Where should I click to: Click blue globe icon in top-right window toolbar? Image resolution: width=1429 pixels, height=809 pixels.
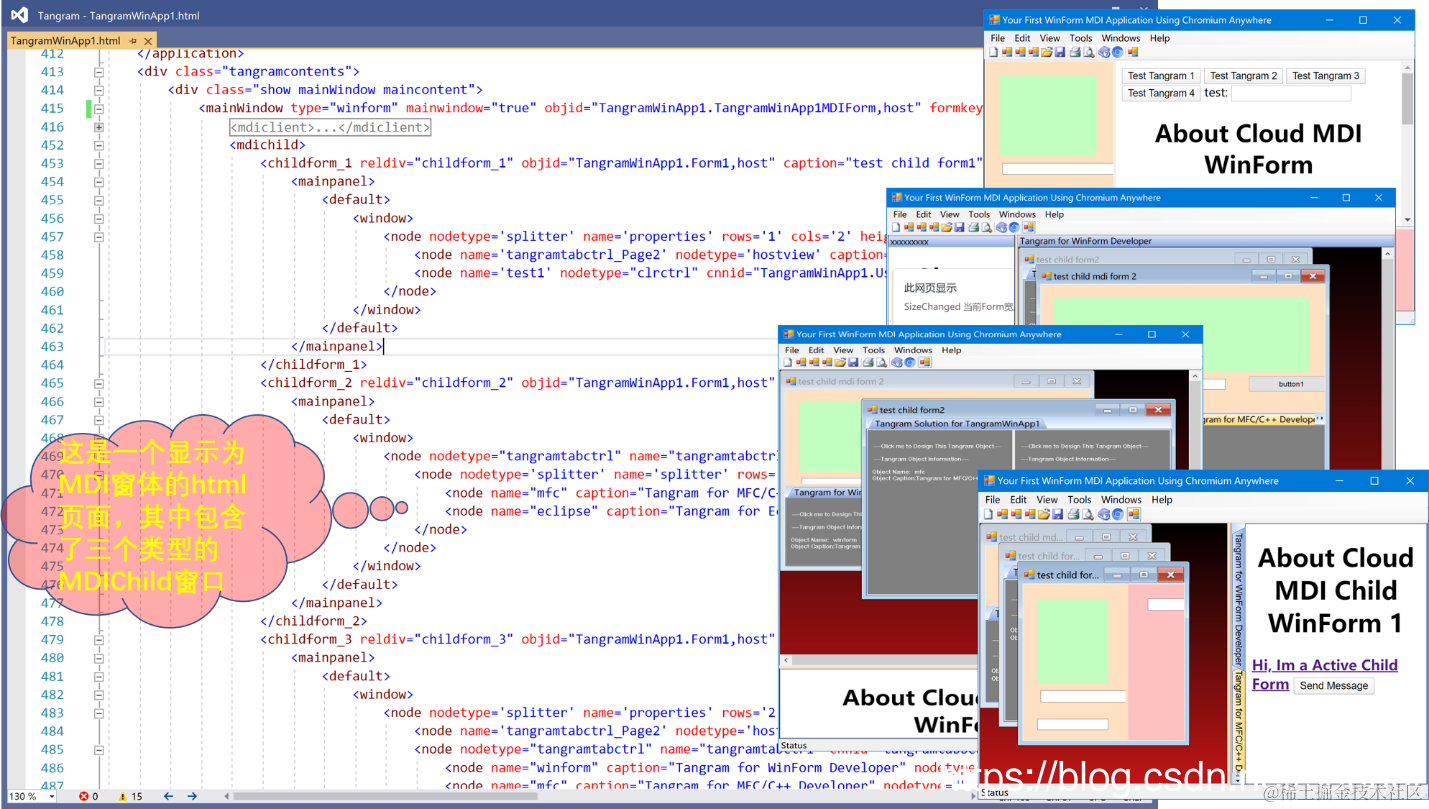(1117, 52)
